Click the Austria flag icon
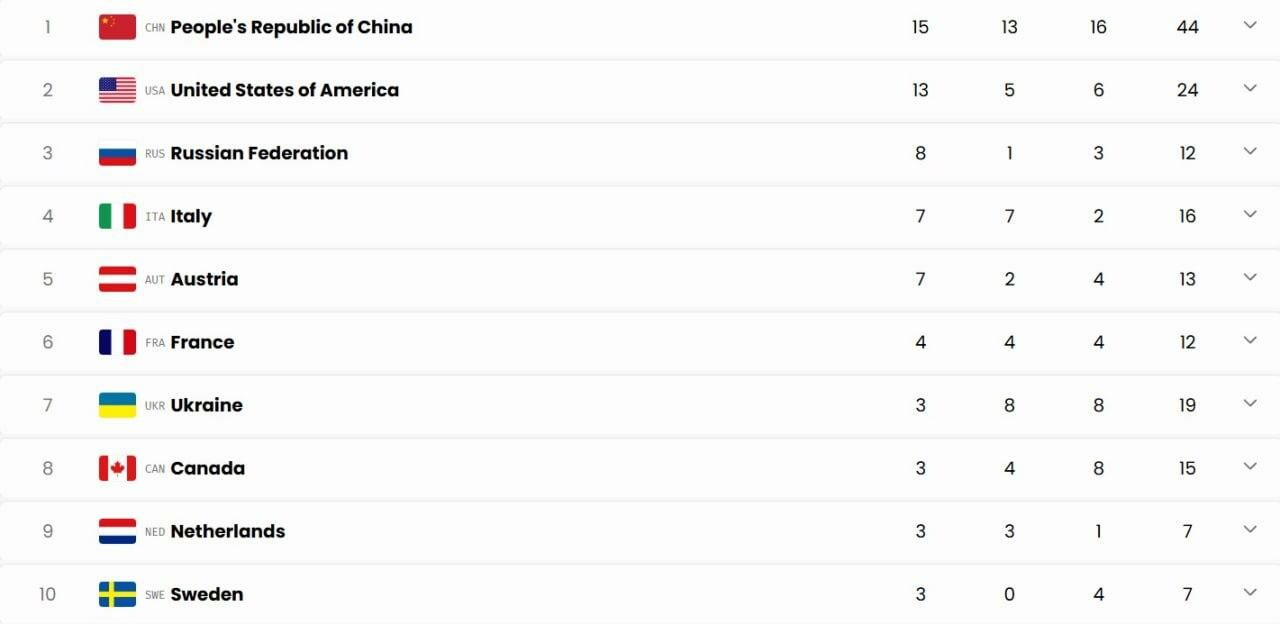The height and width of the screenshot is (624, 1280). pos(117,279)
